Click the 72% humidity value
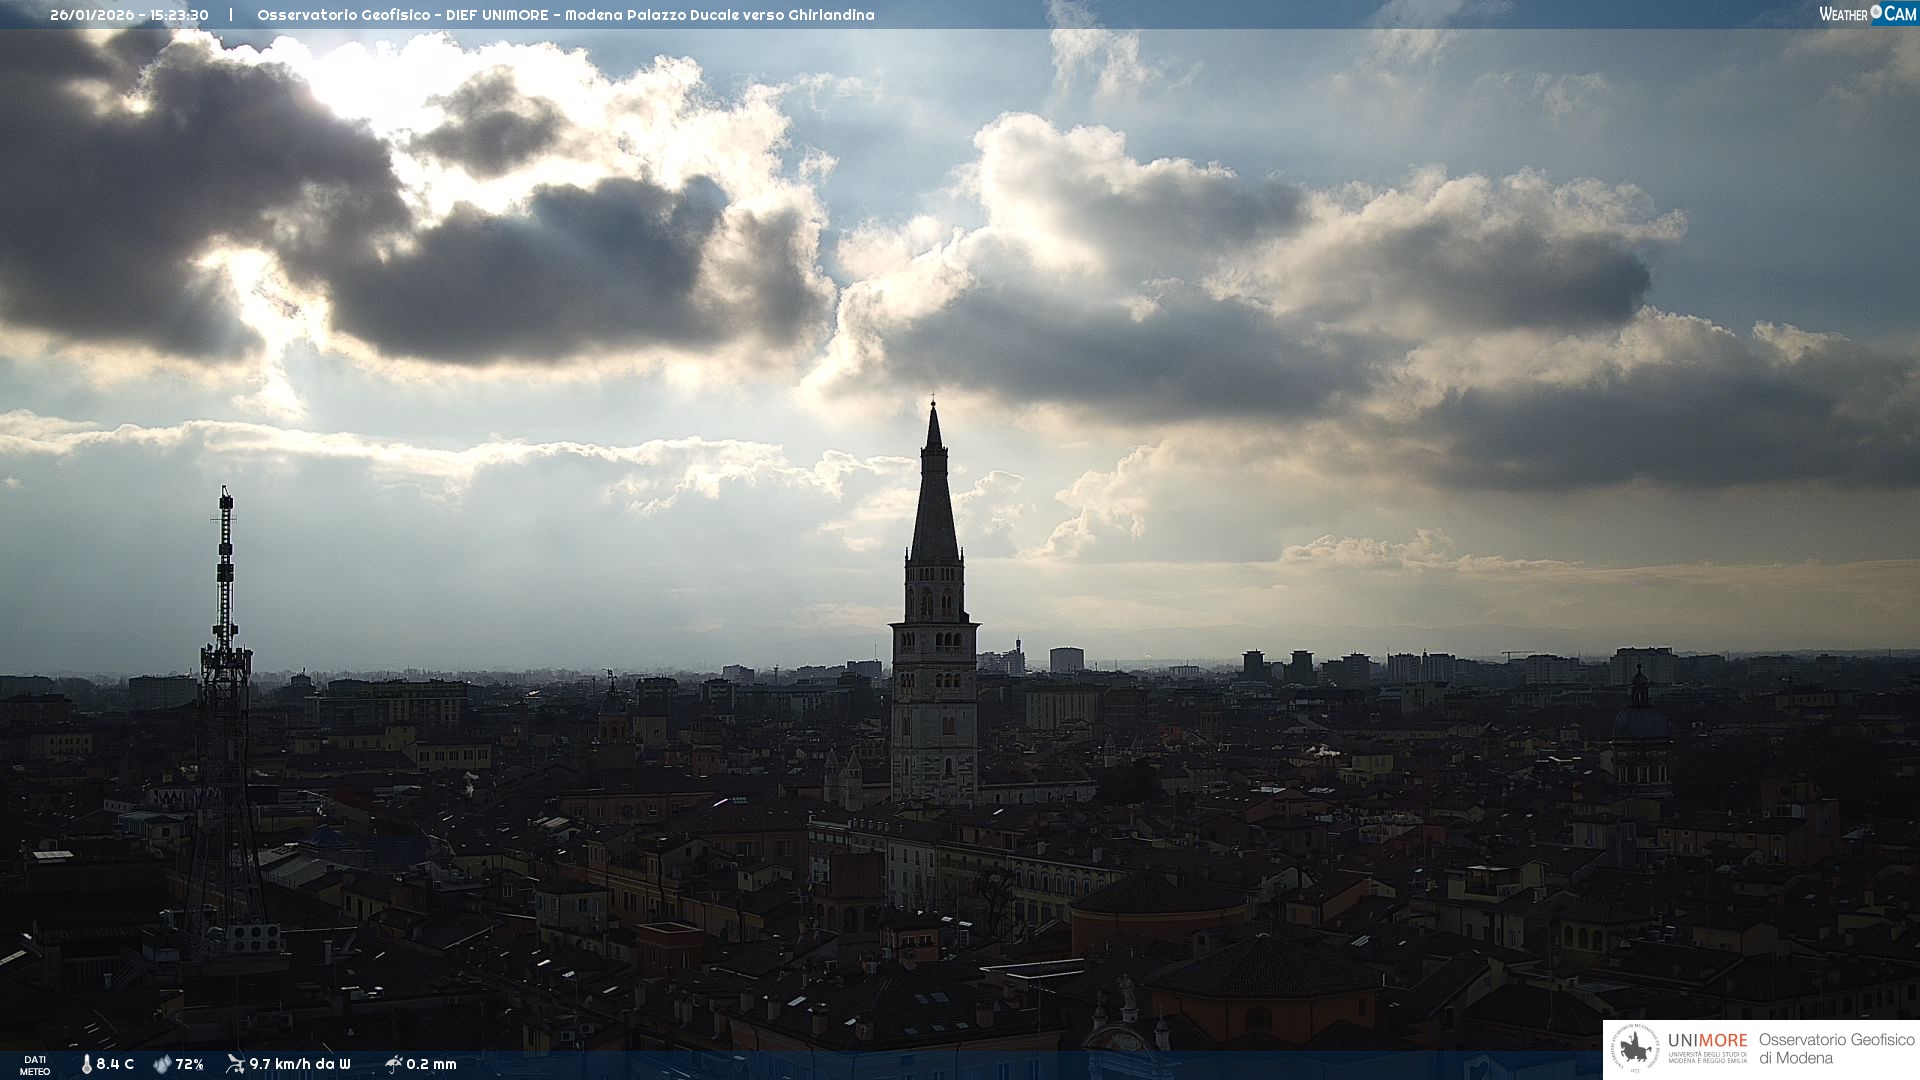 tap(190, 1065)
